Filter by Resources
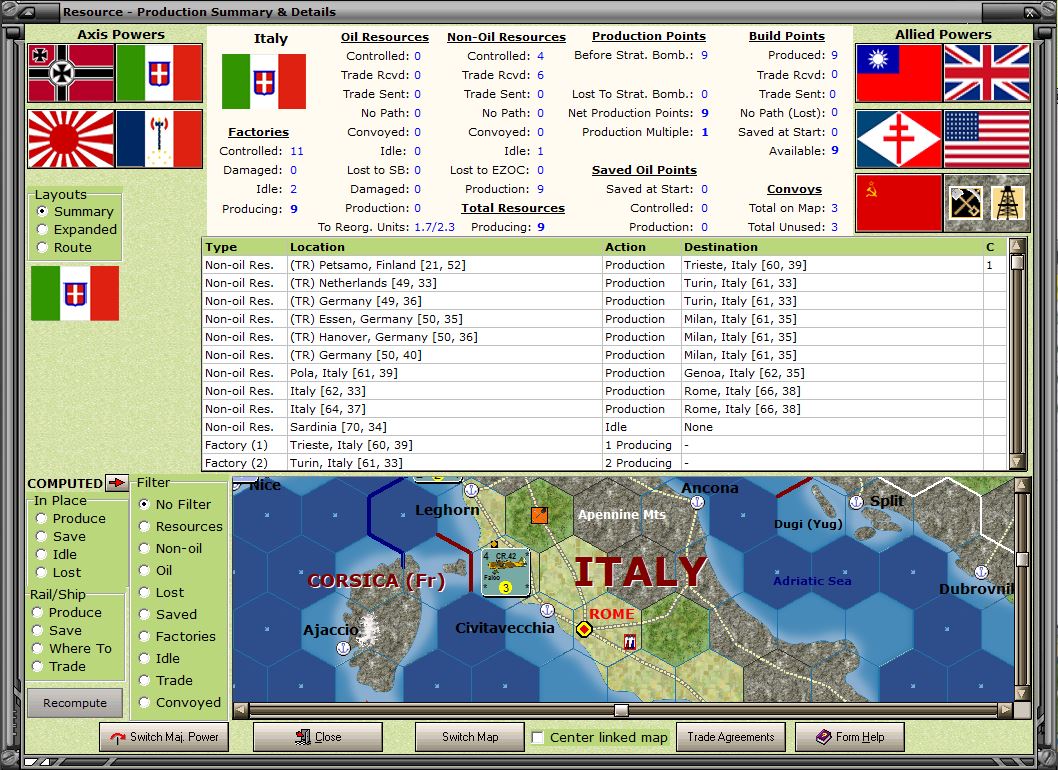Image resolution: width=1058 pixels, height=770 pixels. (x=180, y=526)
